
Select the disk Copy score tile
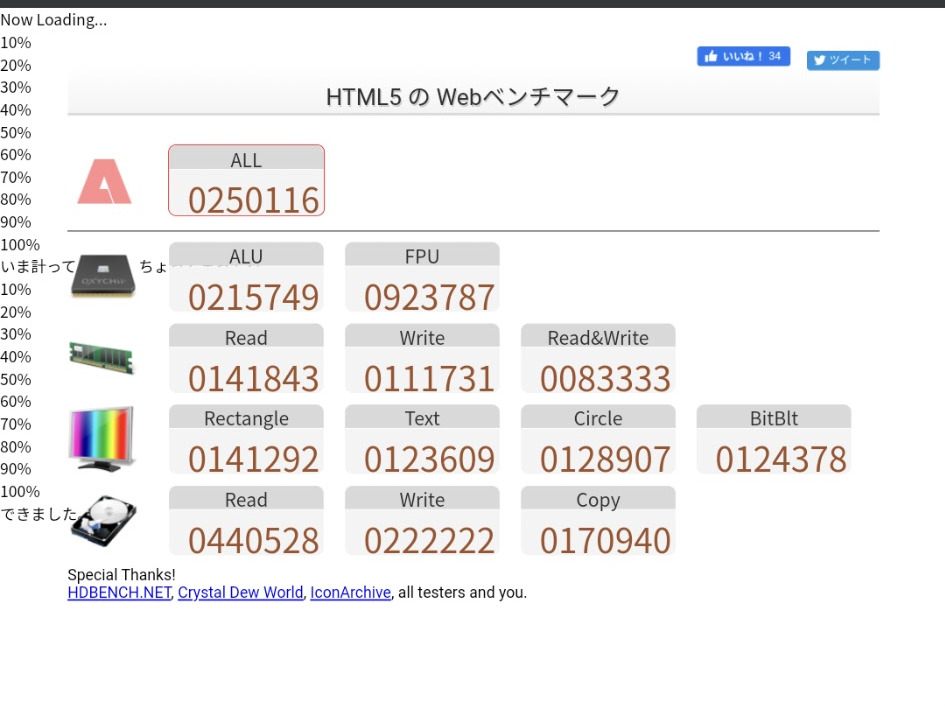coord(598,521)
